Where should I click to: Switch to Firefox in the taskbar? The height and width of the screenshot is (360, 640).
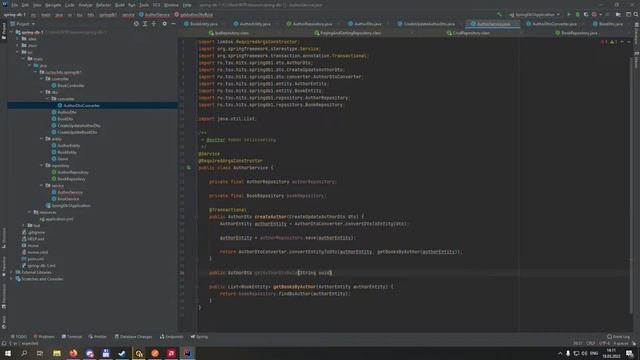73,353
